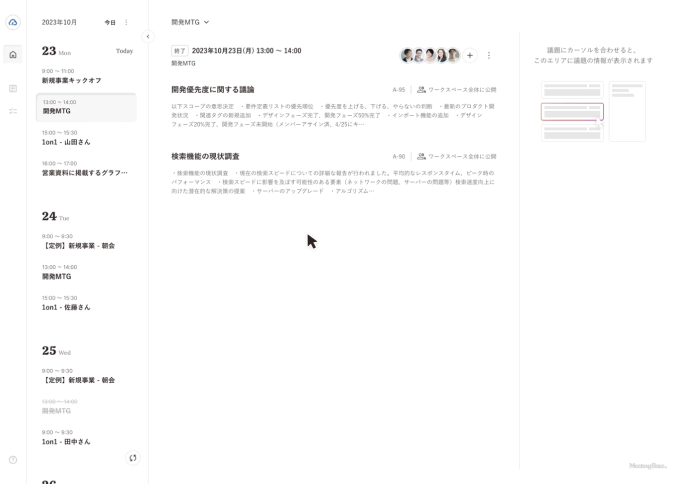Open agenda 検索機能の現状調査

(205, 157)
